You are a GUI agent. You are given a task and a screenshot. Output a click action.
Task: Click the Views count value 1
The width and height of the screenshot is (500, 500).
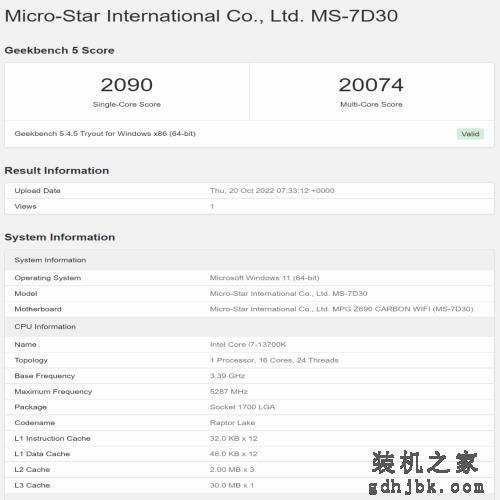[212, 206]
